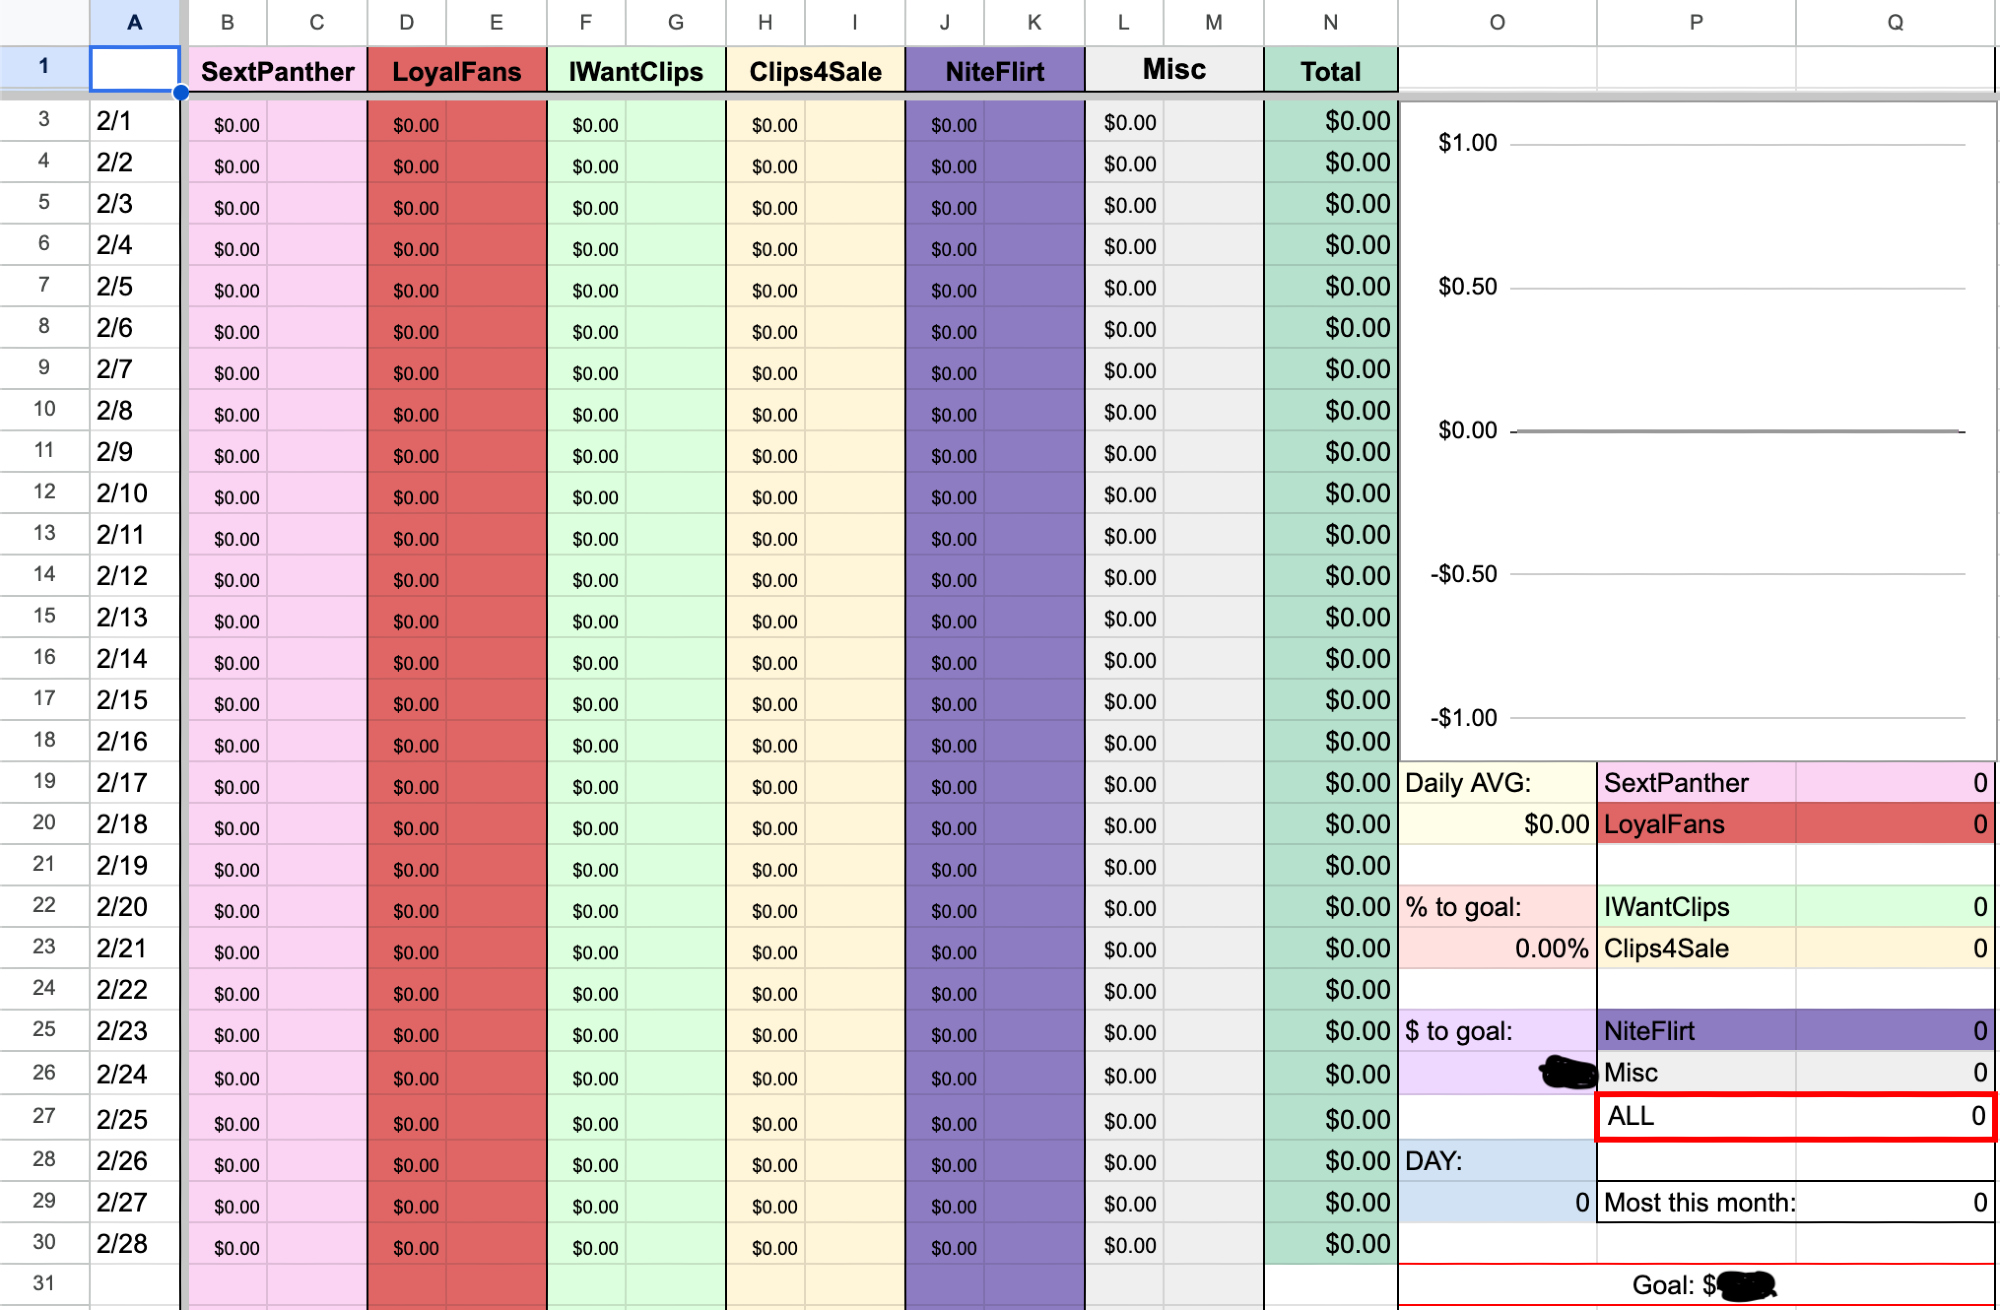Select the LoyalFans header cell

[456, 71]
